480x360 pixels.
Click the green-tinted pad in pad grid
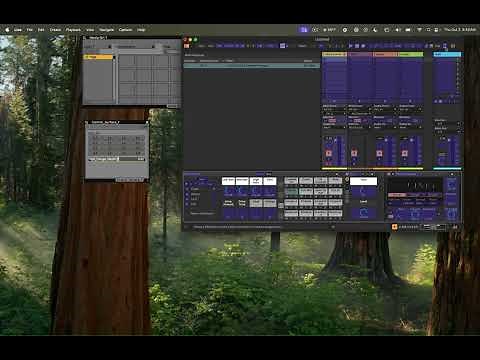(x=291, y=191)
